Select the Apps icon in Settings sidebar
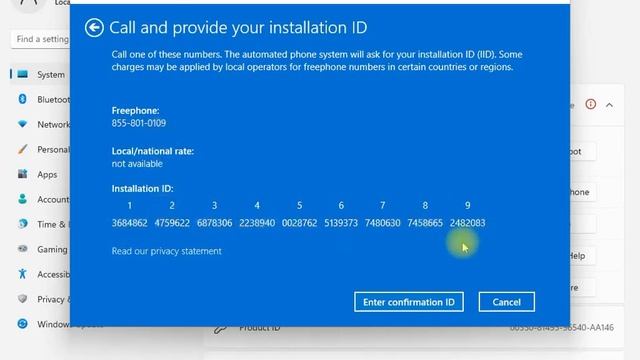This screenshot has height=360, width=640. [x=22, y=174]
